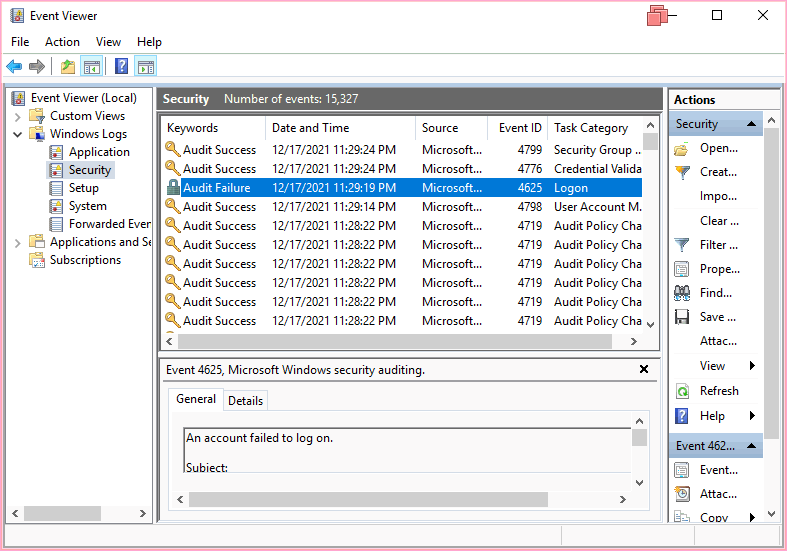
Task: Click the Show/Hide Console Tree toolbar icon
Action: pos(92,67)
